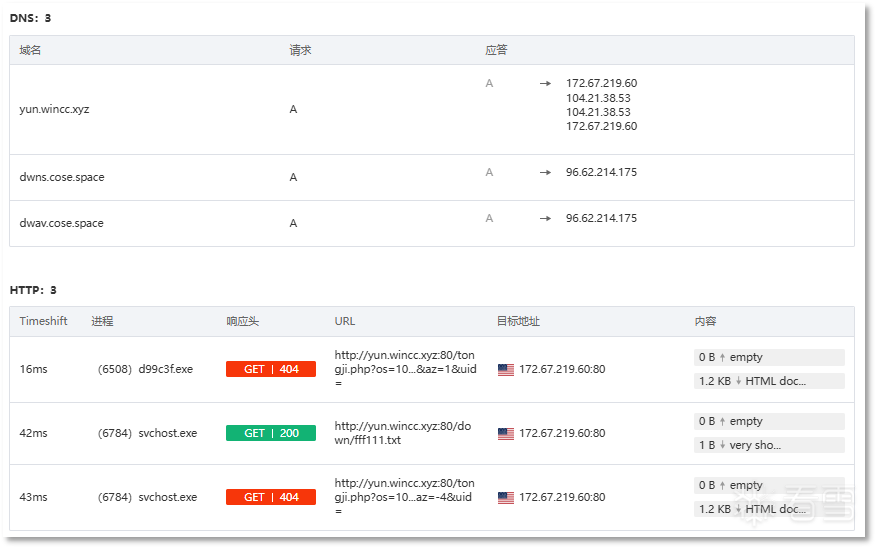Open the down/fff111.txt URL
This screenshot has height=549, width=876.
[x=404, y=433]
